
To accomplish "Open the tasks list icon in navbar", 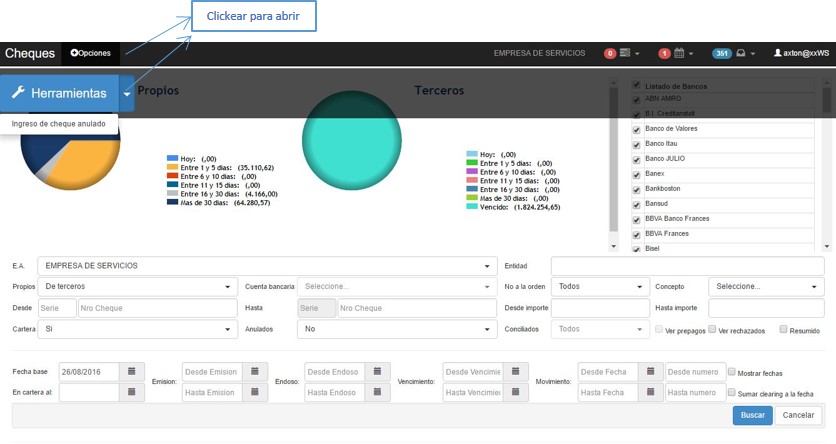I will pos(626,53).
